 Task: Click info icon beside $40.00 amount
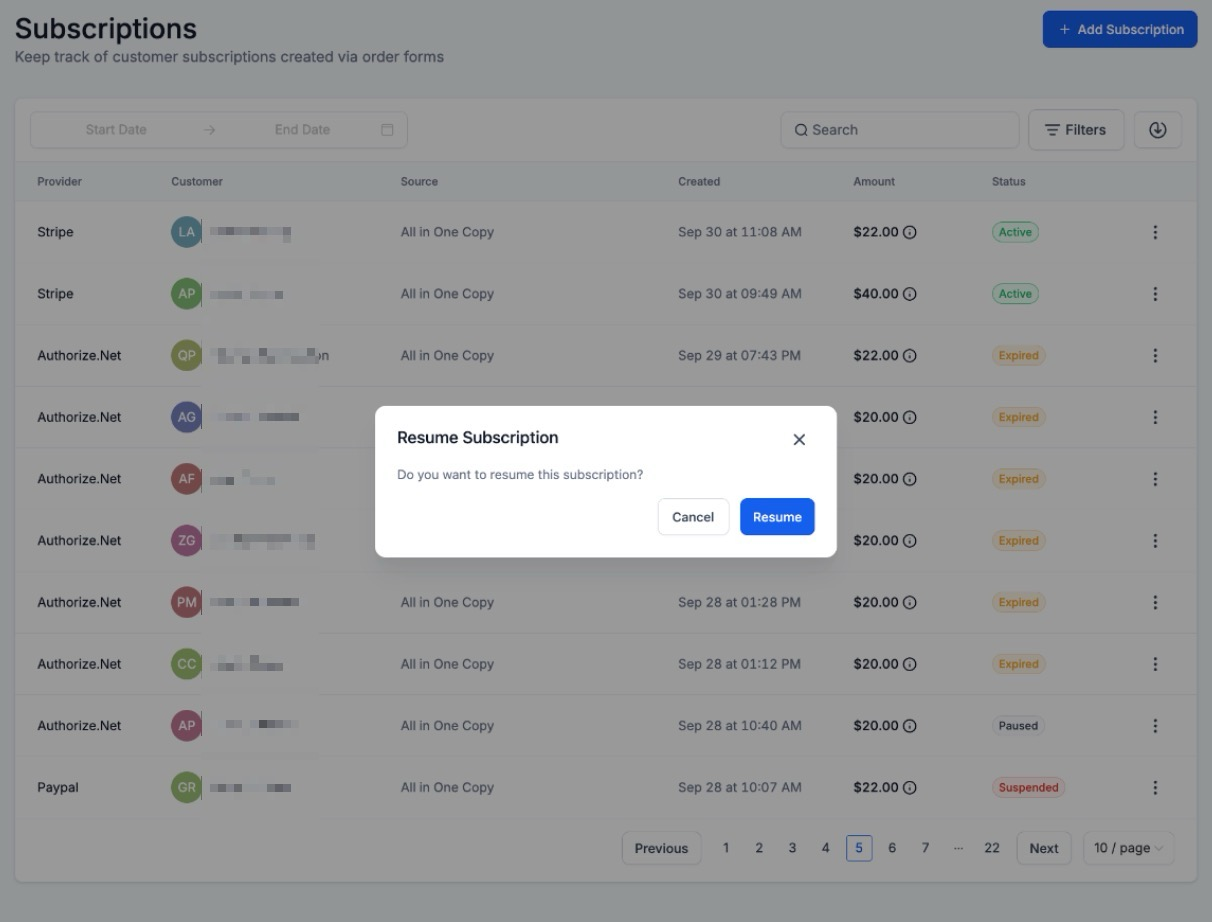(910, 294)
